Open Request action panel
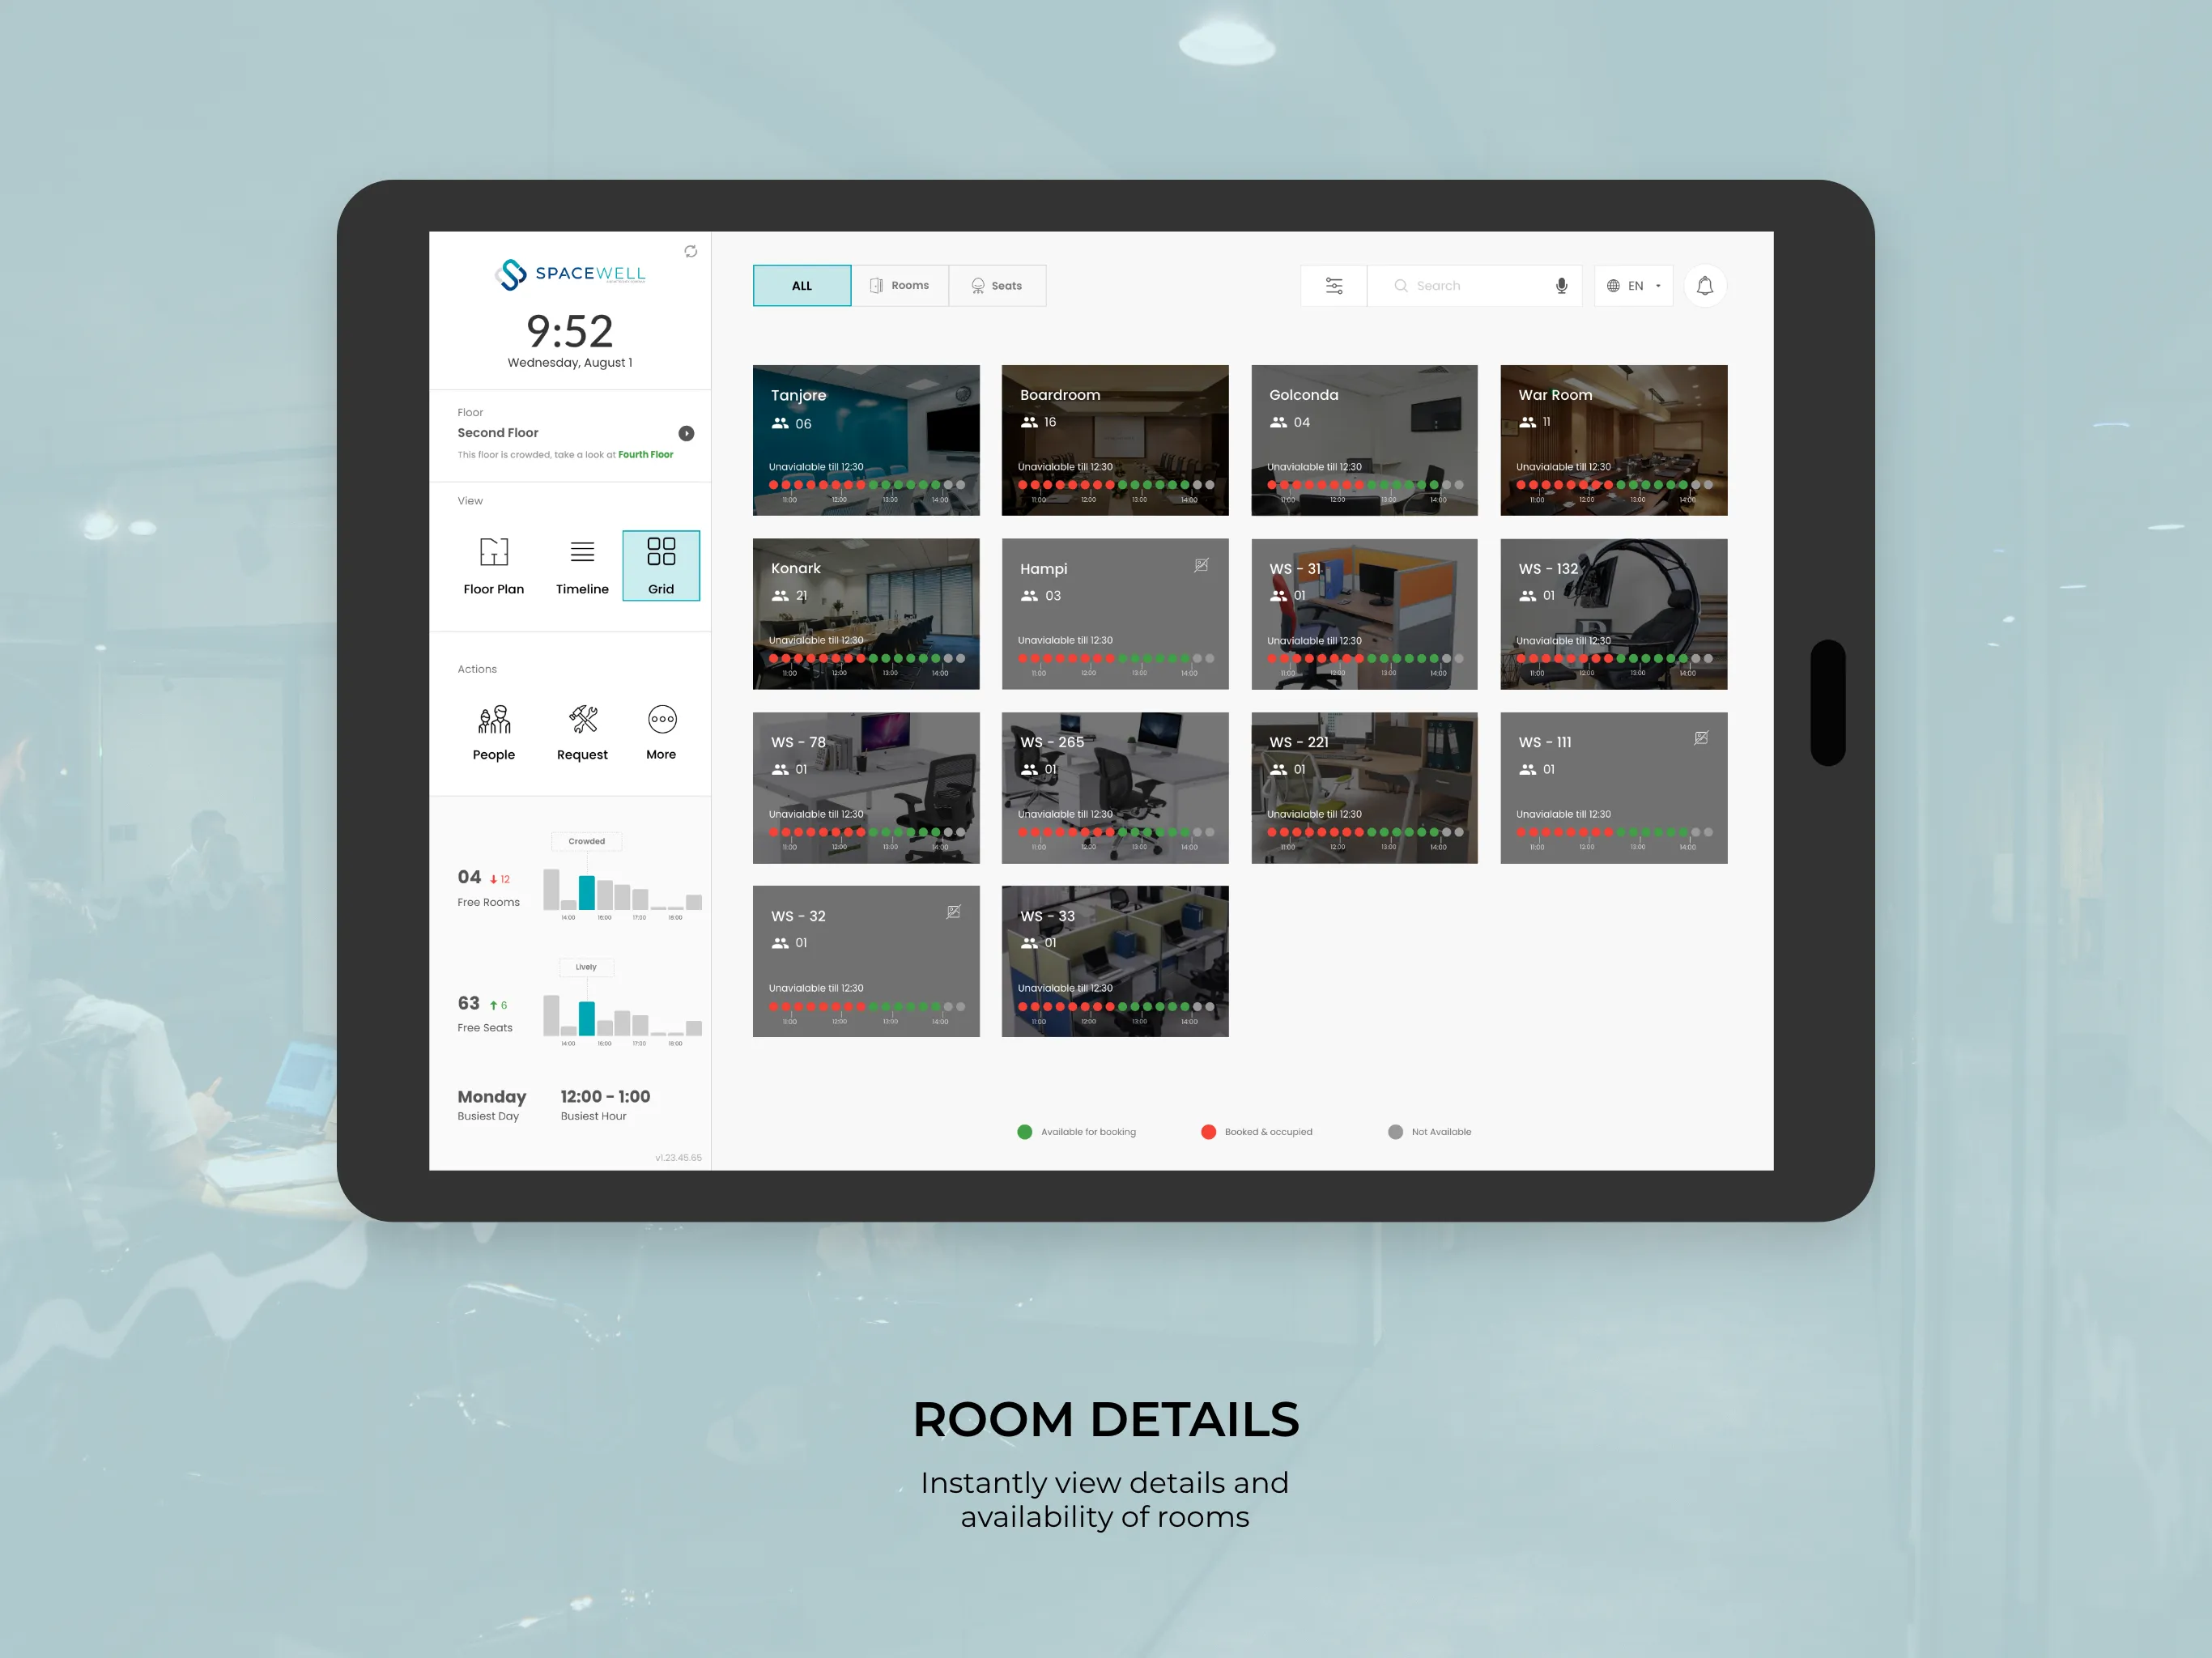 [x=581, y=726]
